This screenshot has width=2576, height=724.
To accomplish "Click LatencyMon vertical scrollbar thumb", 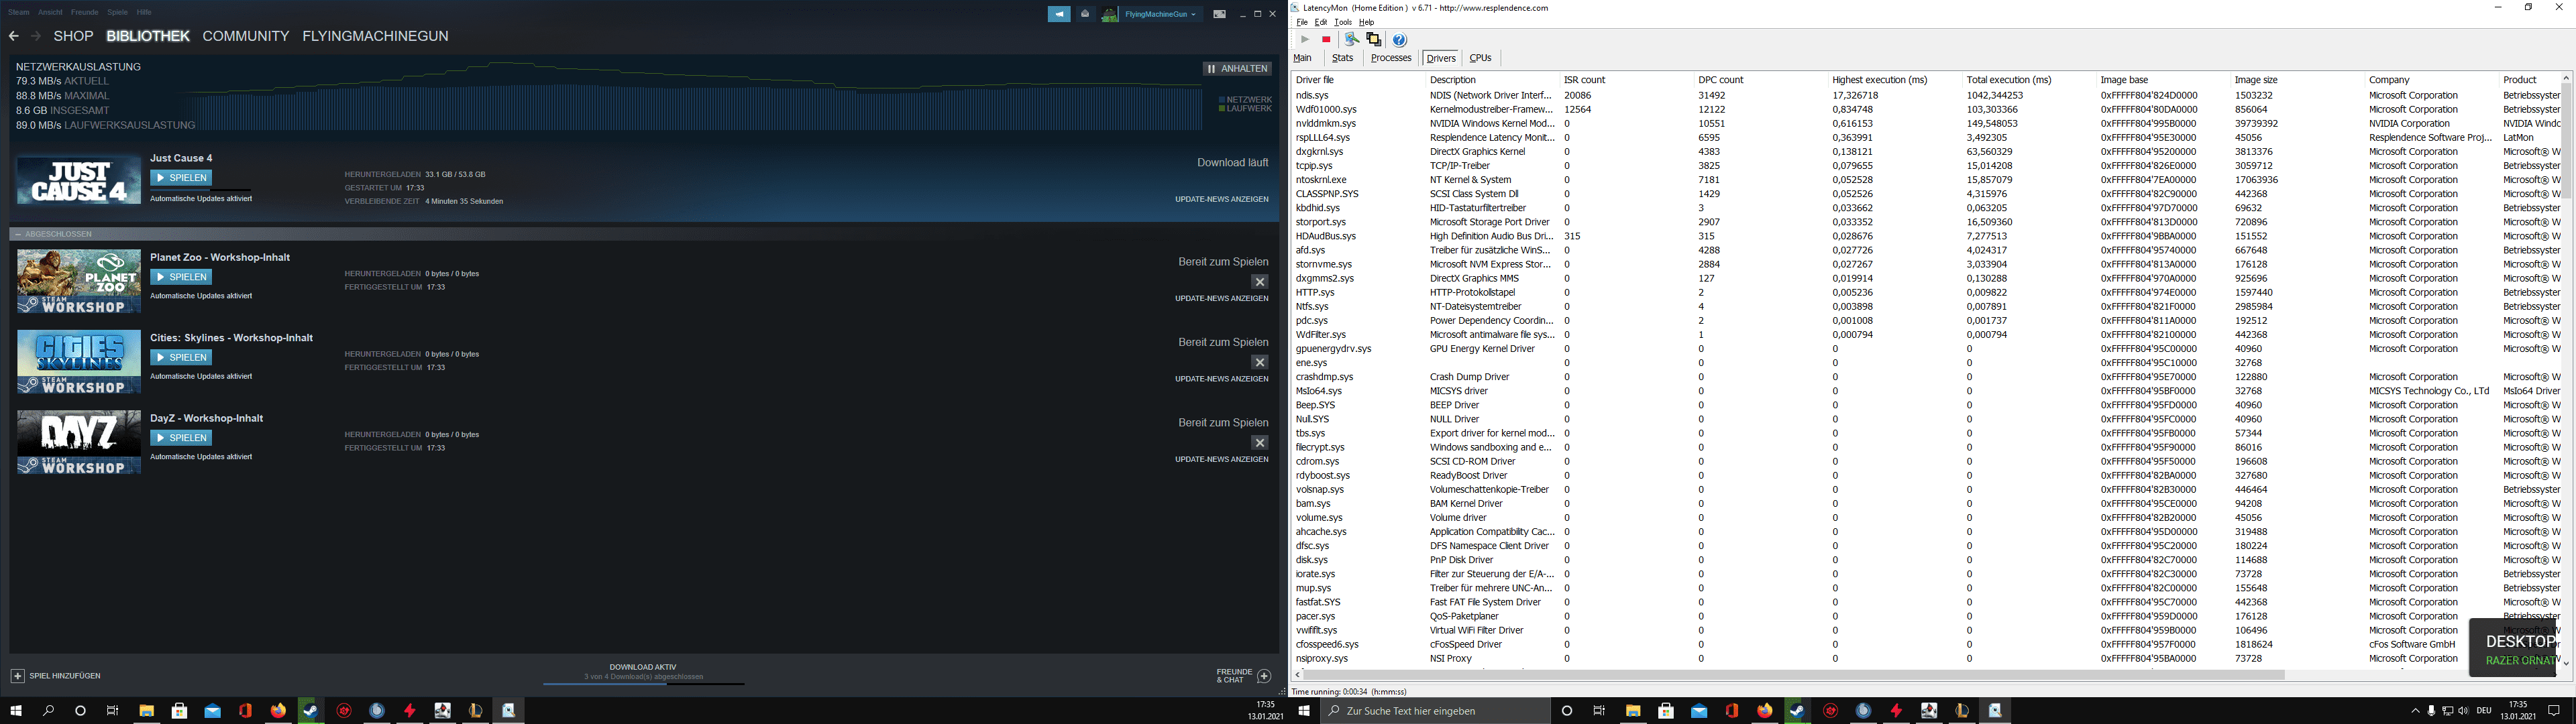I will [x=2565, y=140].
